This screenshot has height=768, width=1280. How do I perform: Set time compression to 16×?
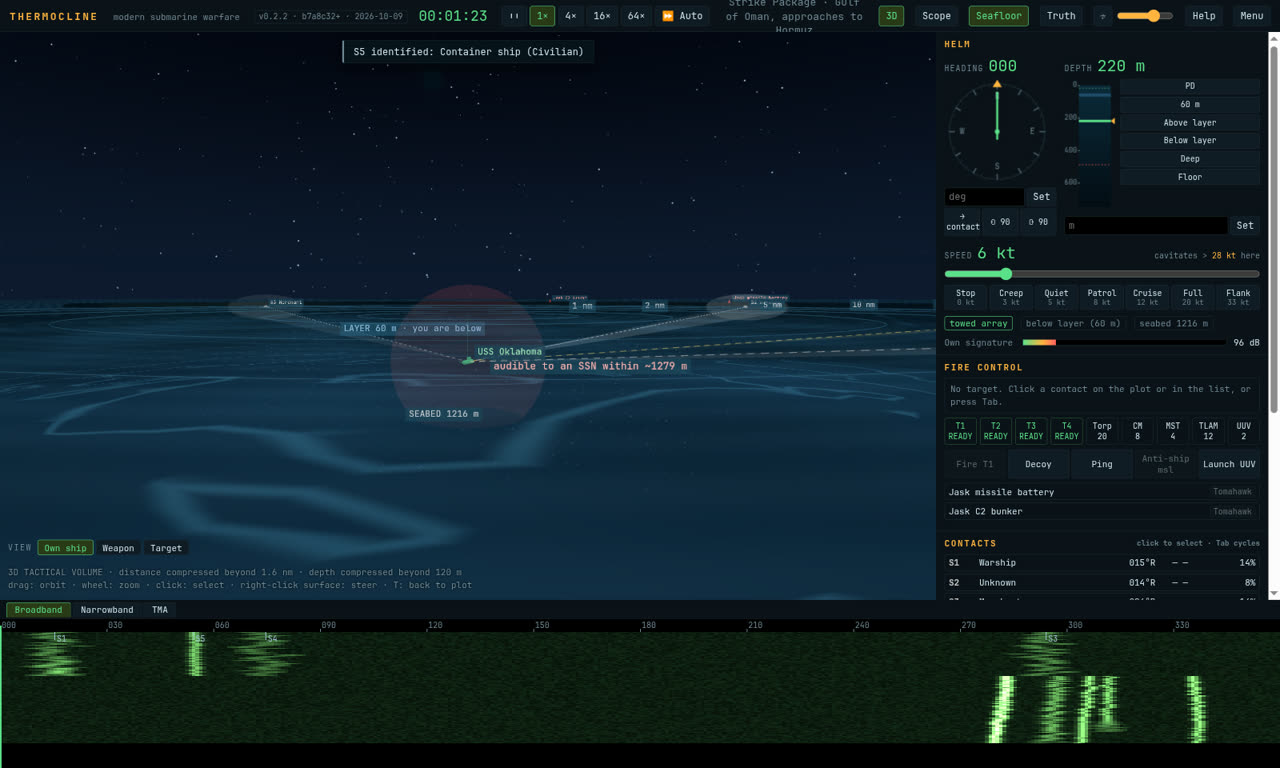[602, 16]
